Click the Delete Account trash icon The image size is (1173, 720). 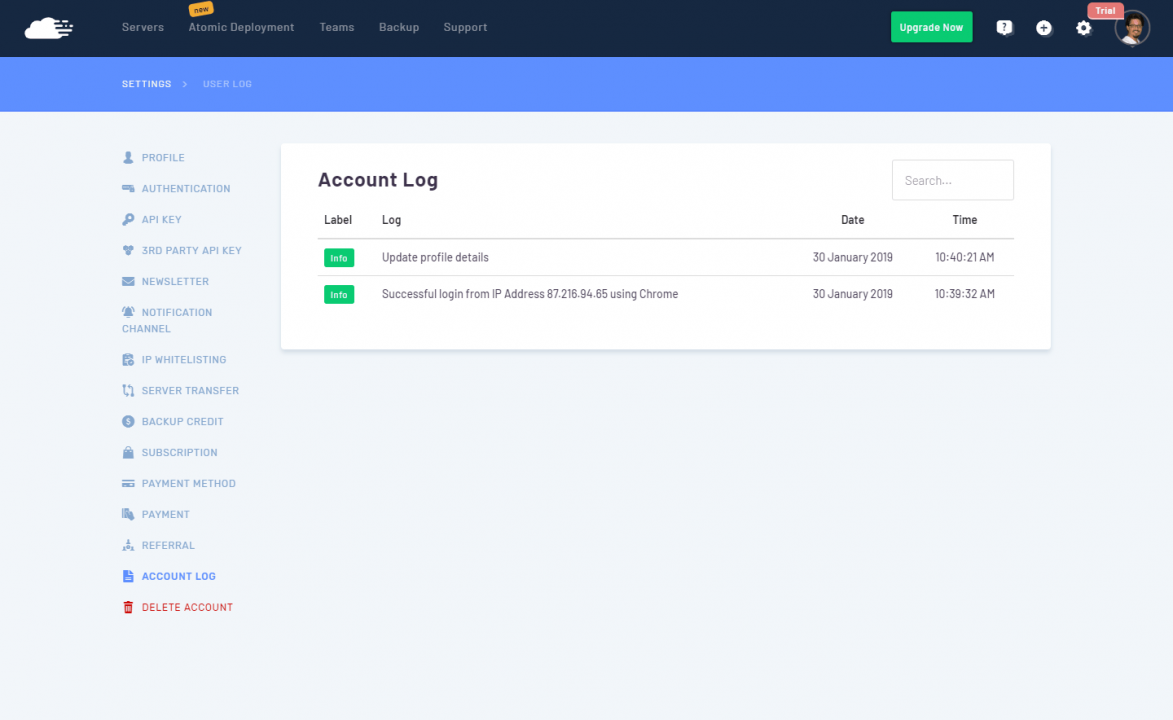pos(127,607)
